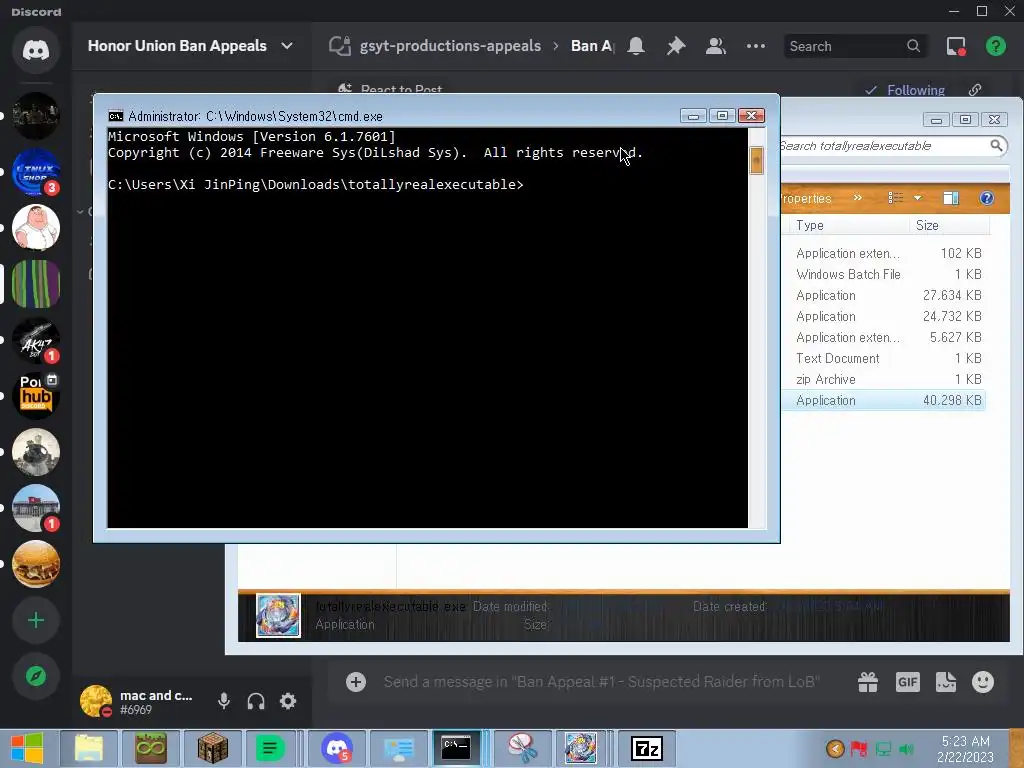Show pinned messages pin icon
This screenshot has height=768, width=1024.
click(x=676, y=46)
